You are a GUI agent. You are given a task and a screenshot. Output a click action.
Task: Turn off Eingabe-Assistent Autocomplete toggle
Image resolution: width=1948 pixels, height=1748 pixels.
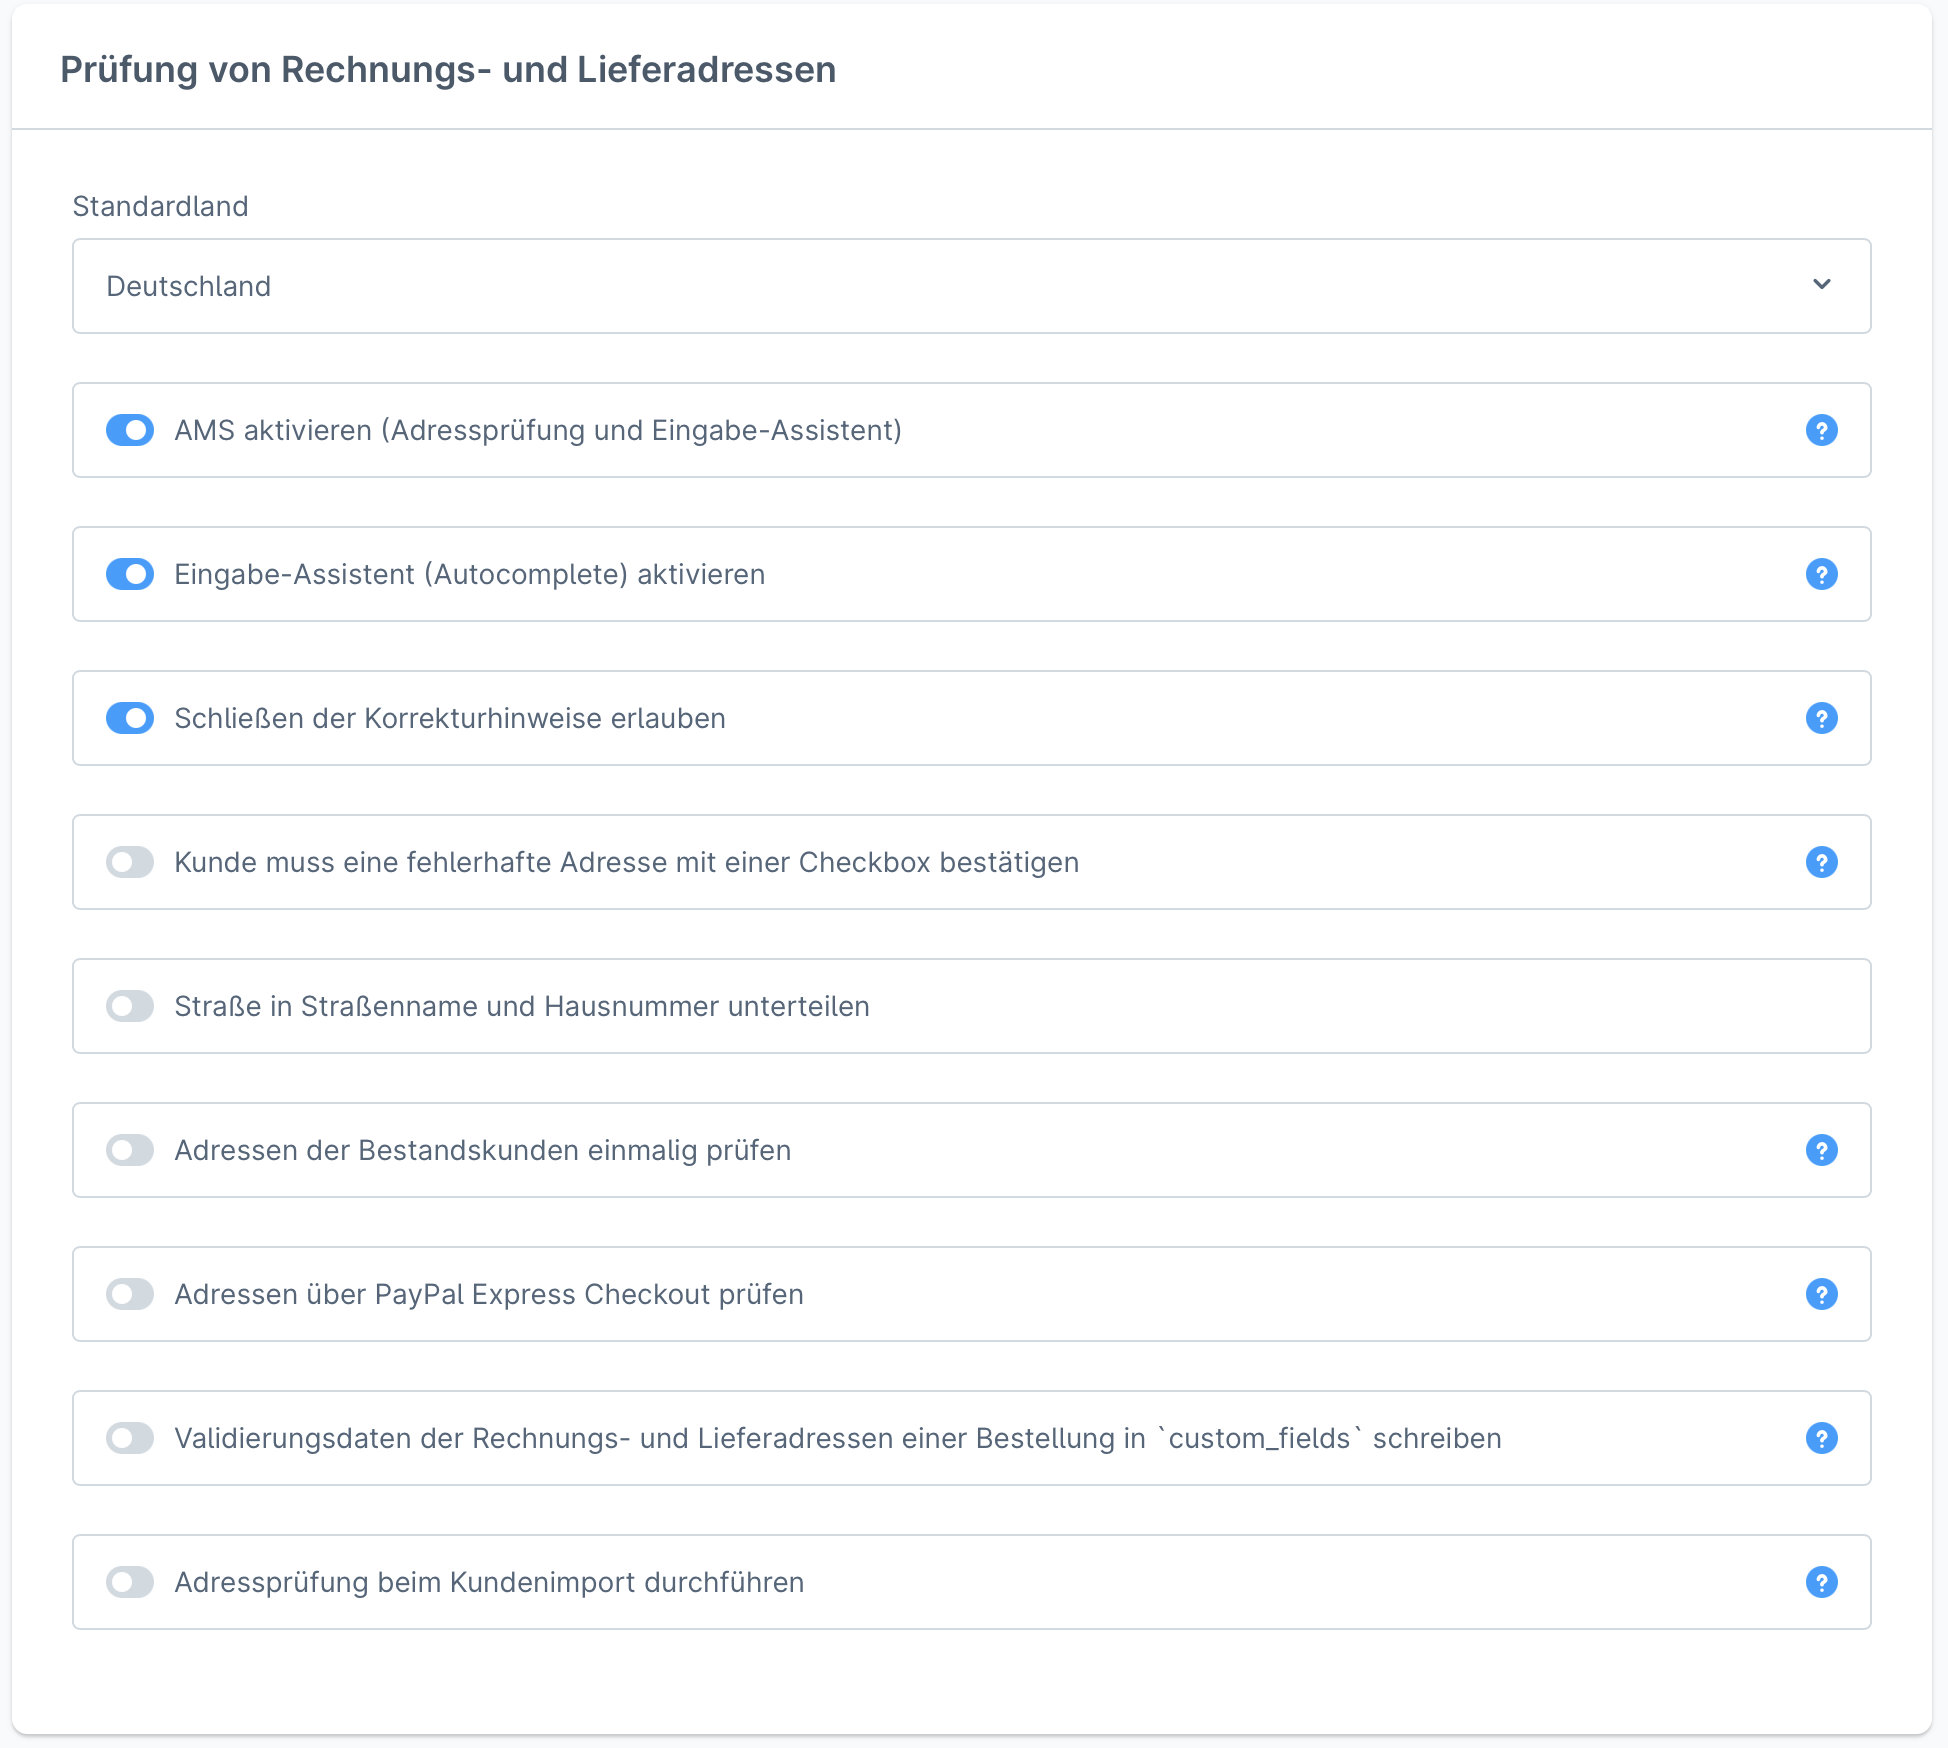coord(130,574)
